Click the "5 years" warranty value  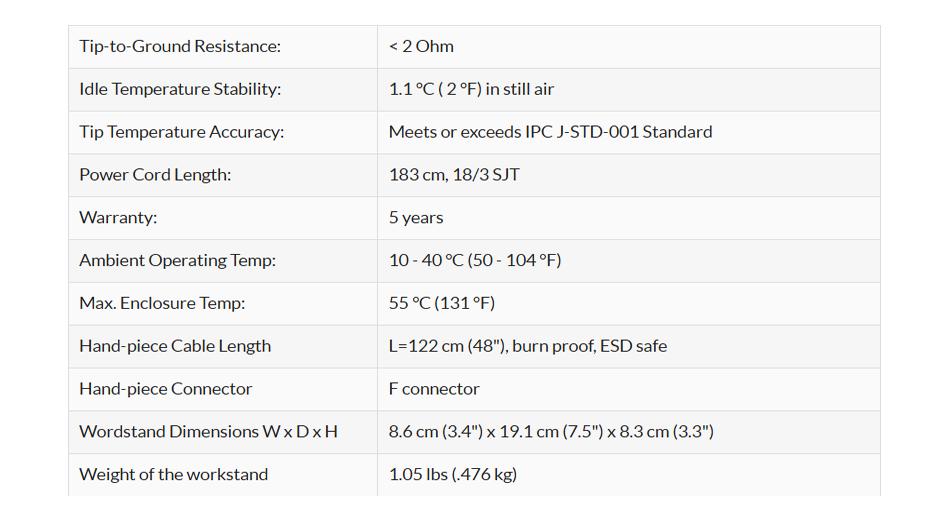coord(416,218)
